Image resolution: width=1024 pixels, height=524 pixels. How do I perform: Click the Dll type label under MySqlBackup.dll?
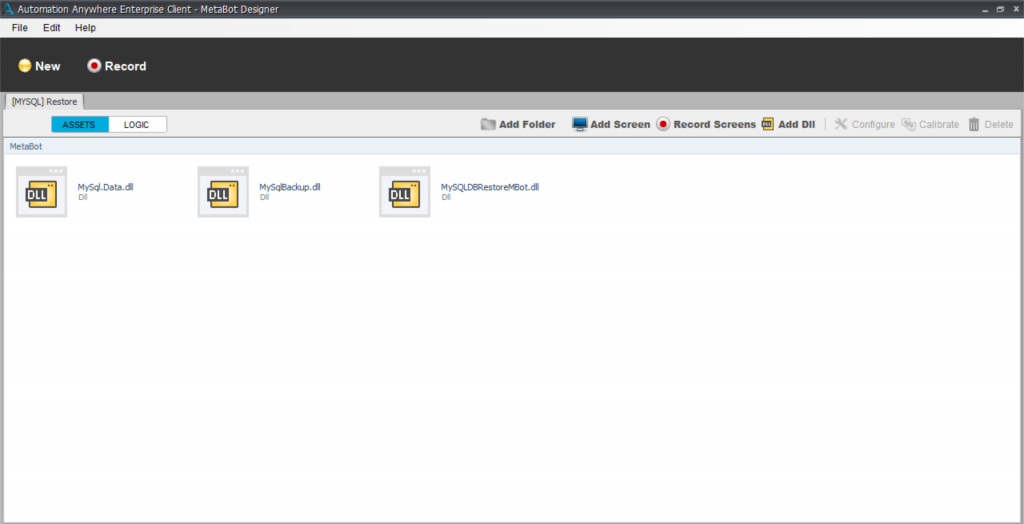(x=264, y=197)
